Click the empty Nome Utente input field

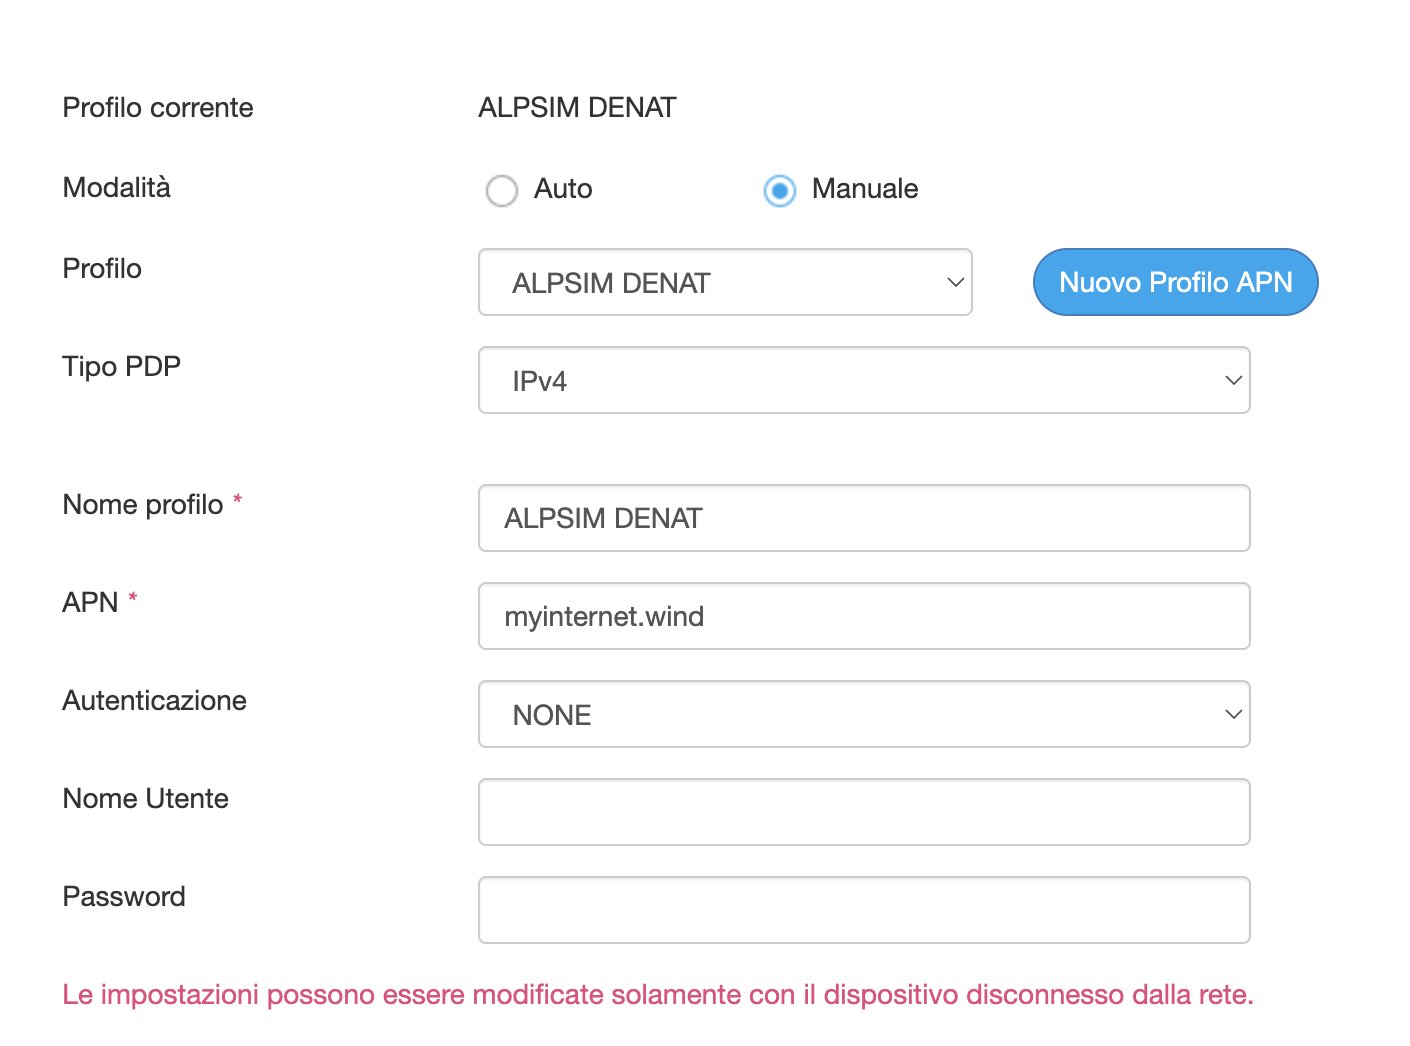coord(864,813)
